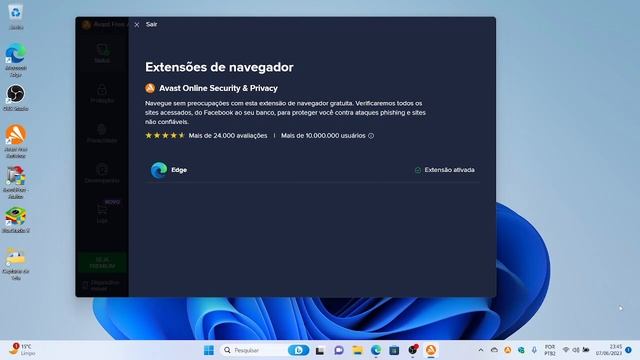Click the Avast Online Security & Privacy logo

tap(150, 88)
